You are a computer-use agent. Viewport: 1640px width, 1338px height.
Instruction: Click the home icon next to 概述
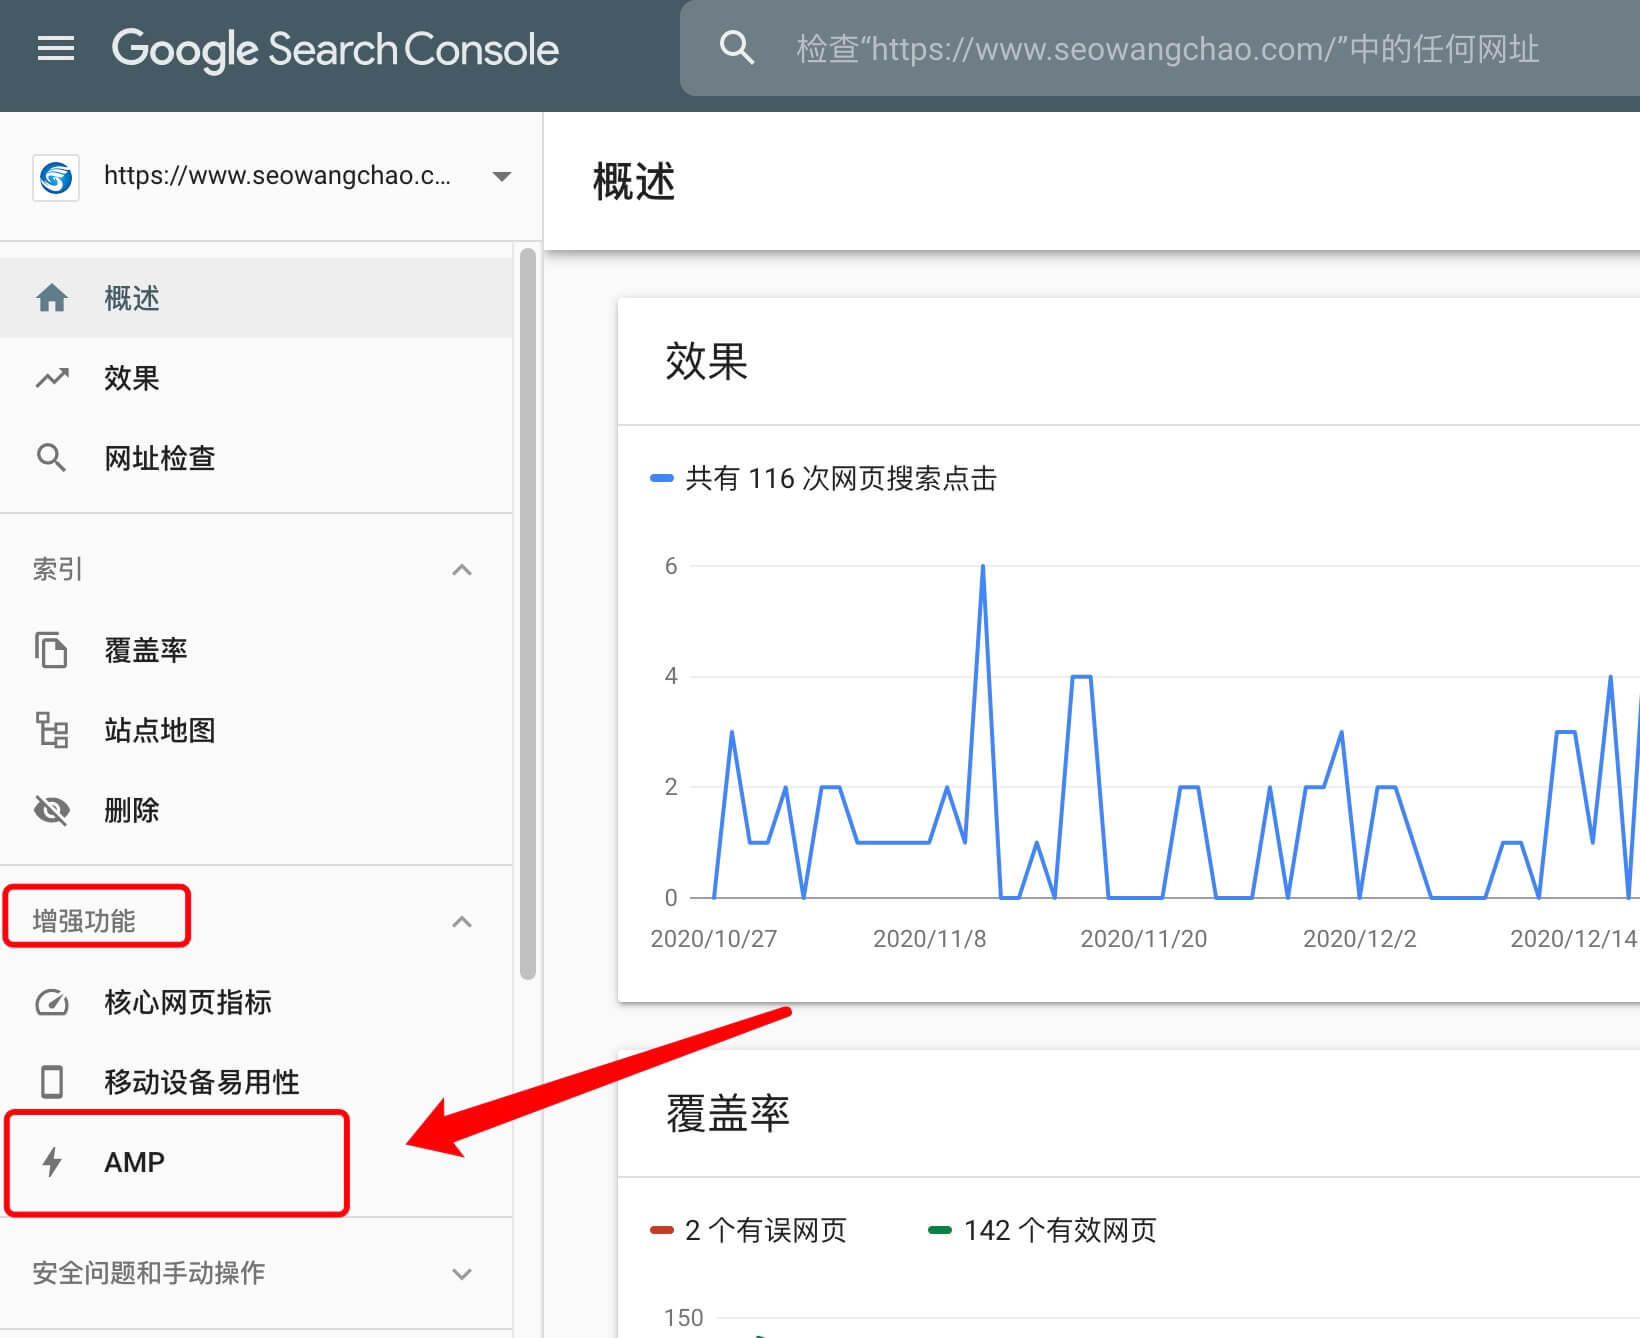pyautogui.click(x=52, y=298)
